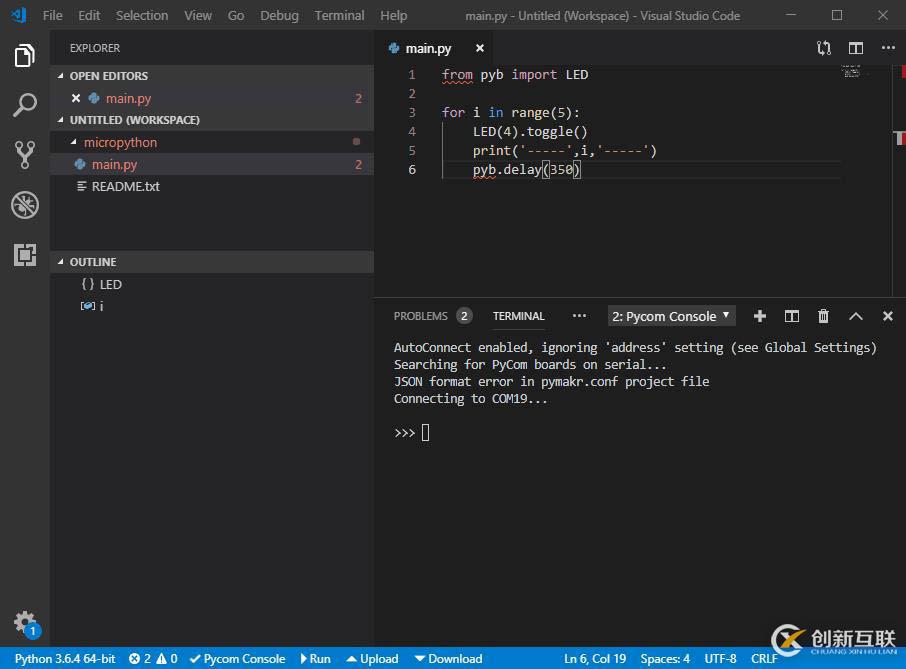Image resolution: width=906 pixels, height=669 pixels.
Task: Open the View menu
Action: click(198, 16)
